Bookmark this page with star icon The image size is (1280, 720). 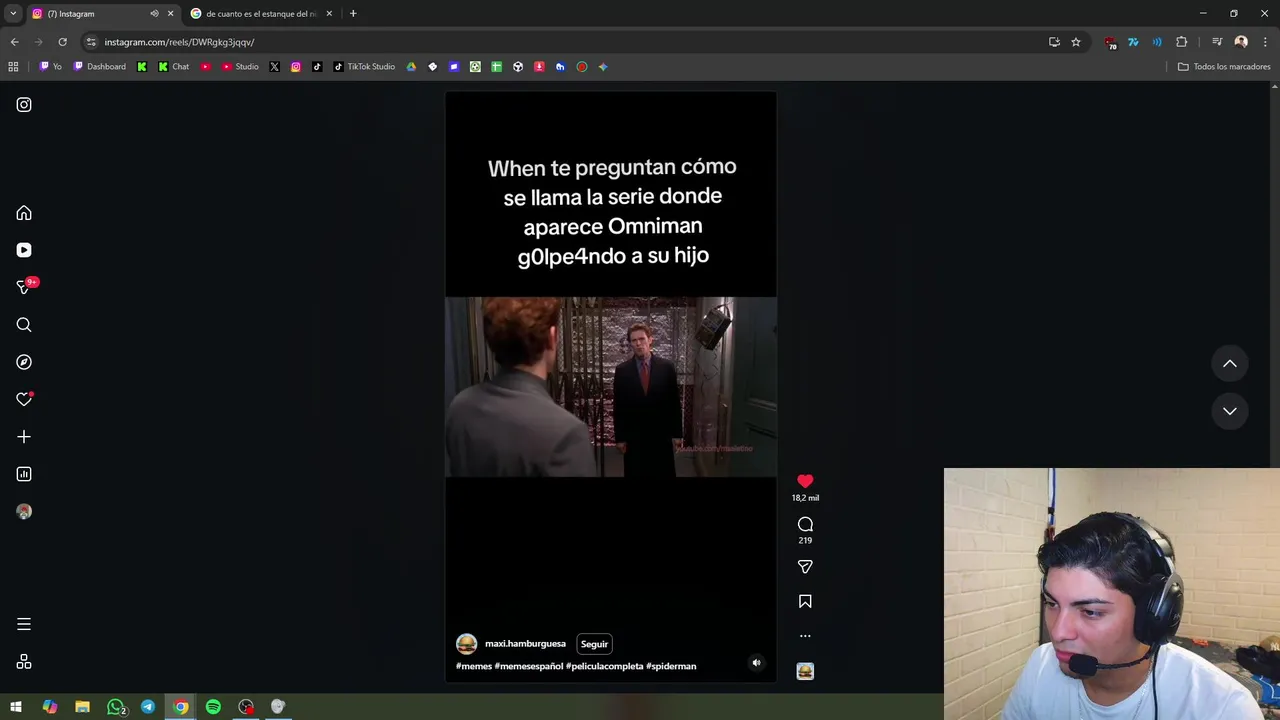point(1076,42)
